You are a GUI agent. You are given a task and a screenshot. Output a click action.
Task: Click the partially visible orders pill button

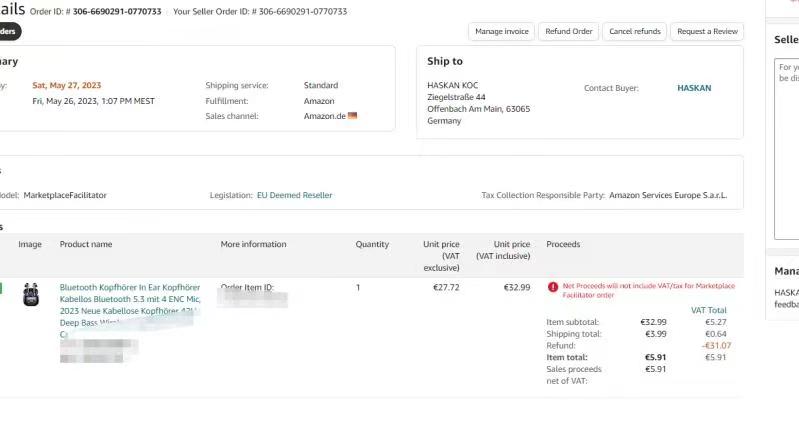click(9, 31)
